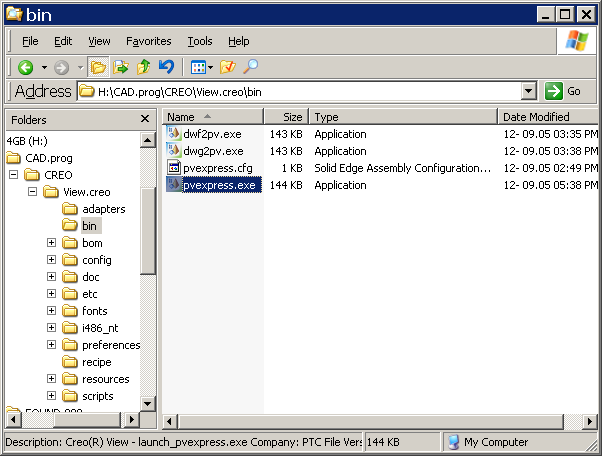Expand the resources folder node

(x=51, y=378)
